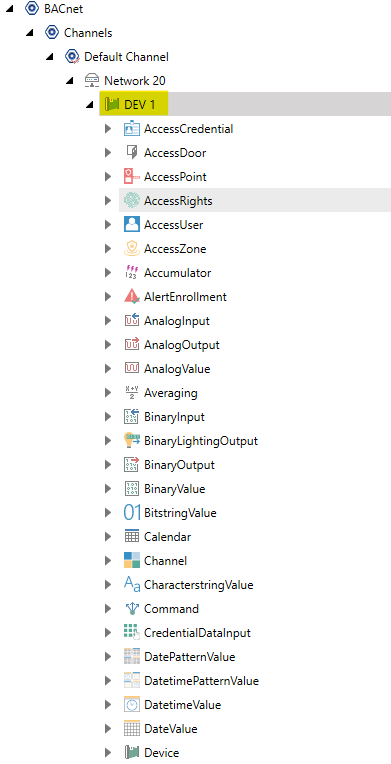Click the AlertEnrollment warning triangle icon
The width and height of the screenshot is (391, 764).
(132, 297)
